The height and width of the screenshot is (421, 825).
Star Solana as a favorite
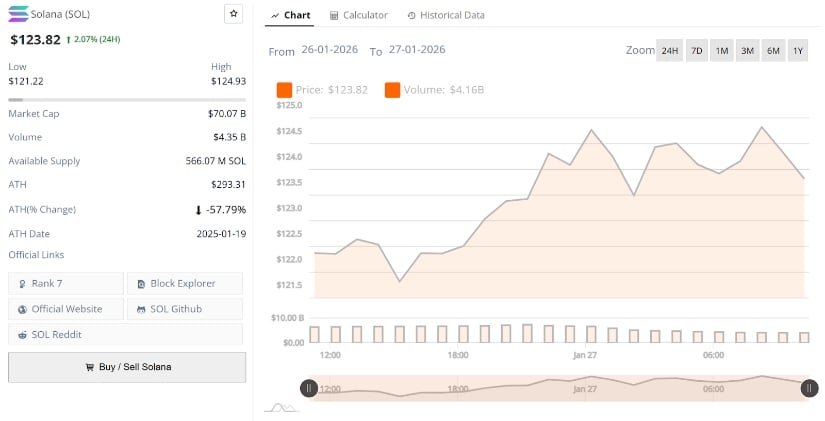(x=232, y=14)
